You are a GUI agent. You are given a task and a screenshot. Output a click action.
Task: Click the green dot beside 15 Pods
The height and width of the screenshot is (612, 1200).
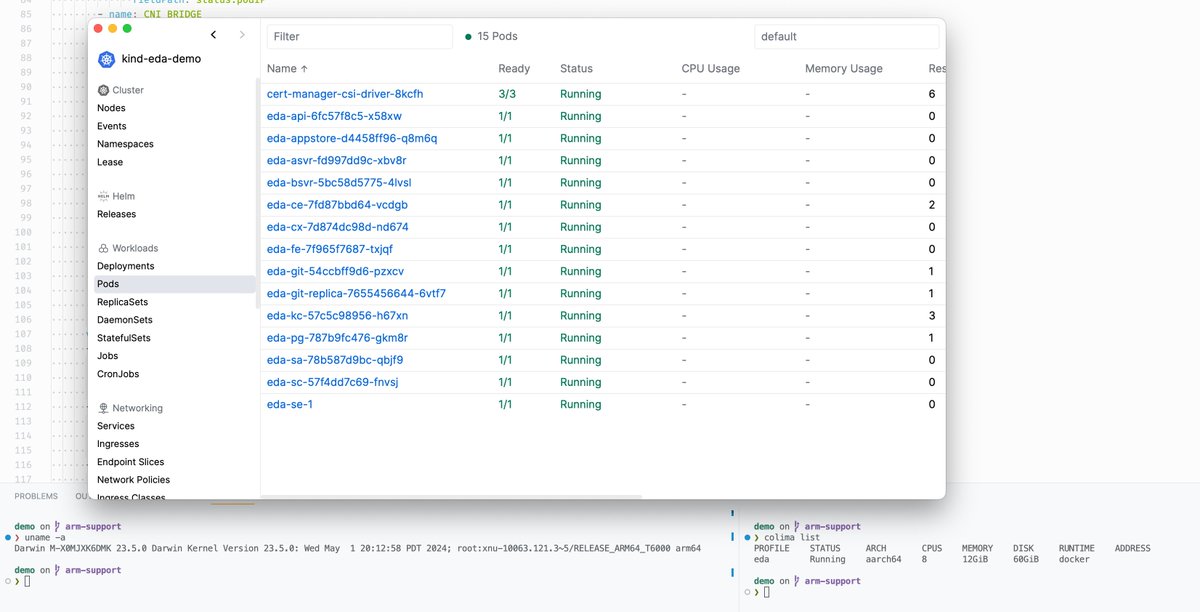468,36
